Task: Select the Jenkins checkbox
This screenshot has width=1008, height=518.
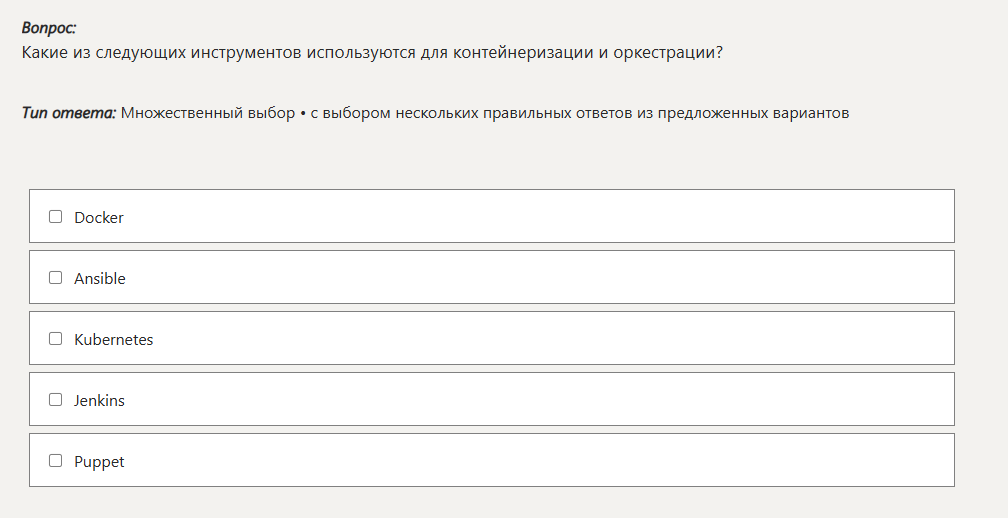Action: click(x=56, y=399)
